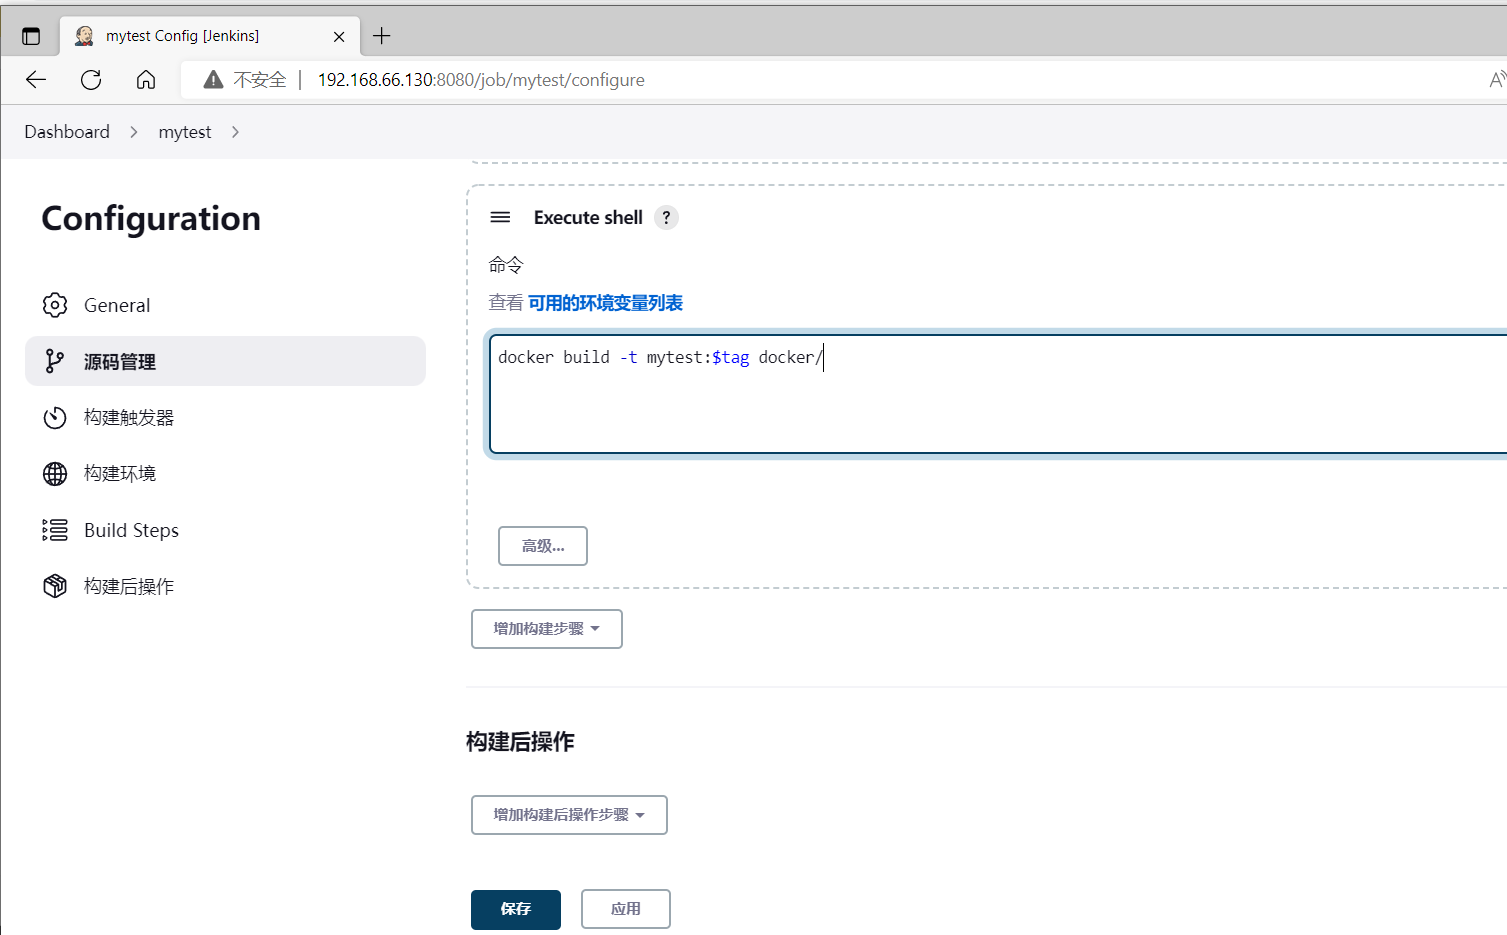The height and width of the screenshot is (935, 1507).
Task: Open the 构建环境 globe icon
Action: [55, 473]
